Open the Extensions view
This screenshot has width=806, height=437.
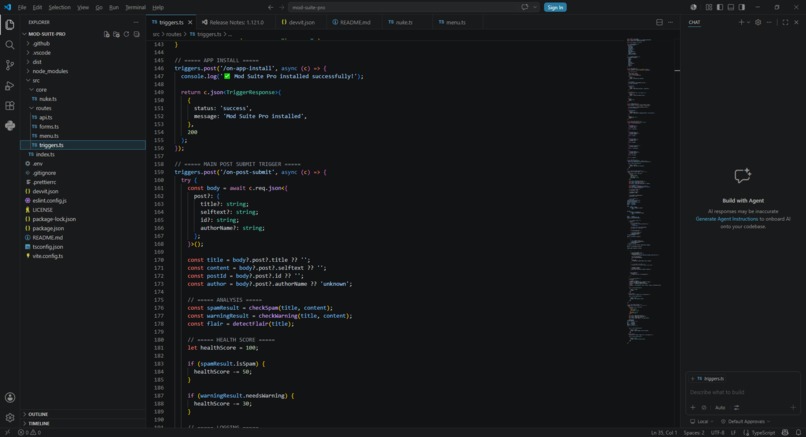10,106
